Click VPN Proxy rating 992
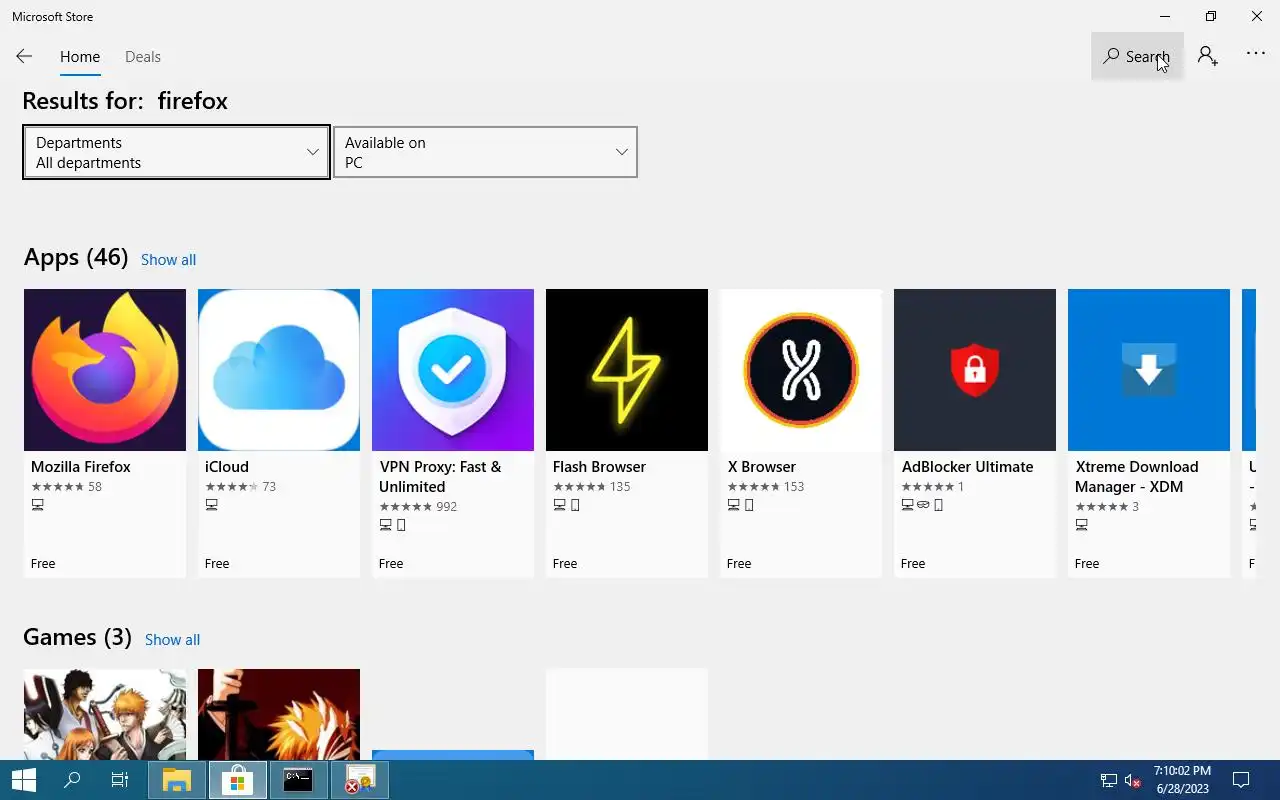The image size is (1280, 800). point(418,507)
